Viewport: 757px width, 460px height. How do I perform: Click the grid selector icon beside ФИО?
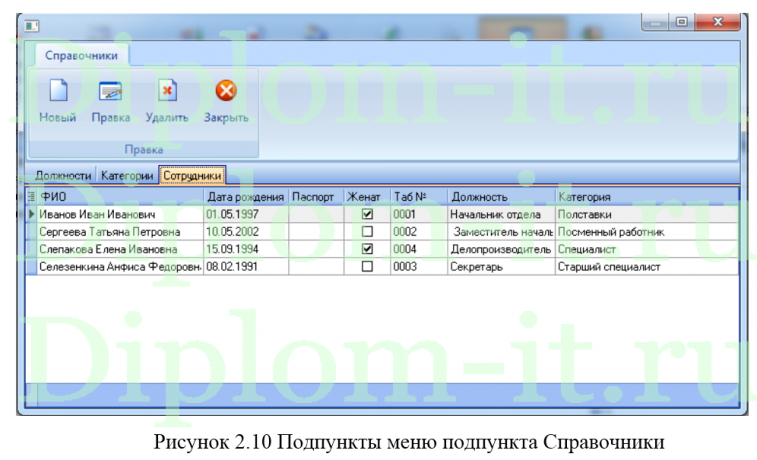31,196
